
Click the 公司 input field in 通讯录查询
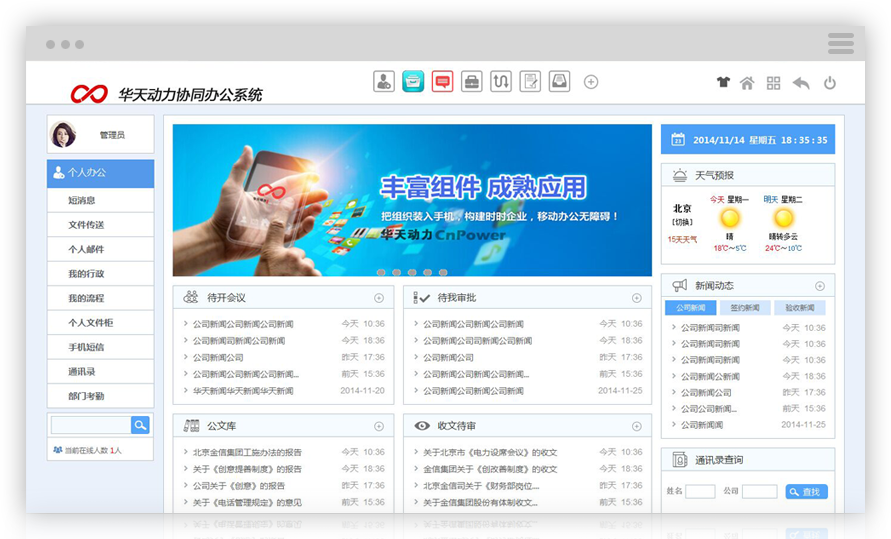pos(760,491)
